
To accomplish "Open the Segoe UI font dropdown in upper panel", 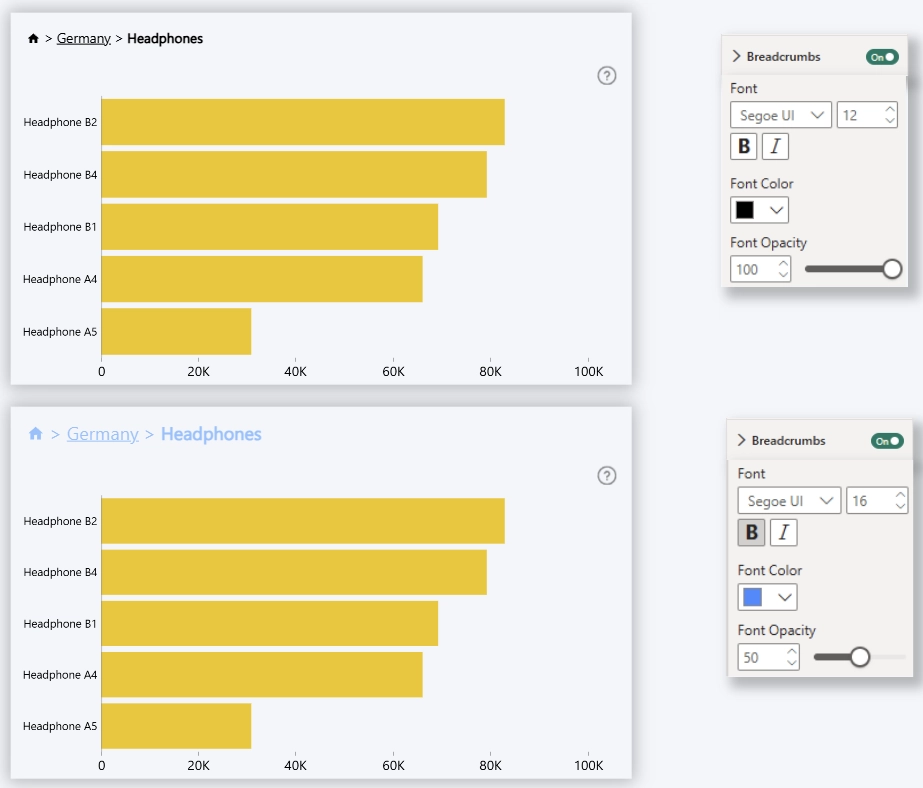I will coord(781,116).
